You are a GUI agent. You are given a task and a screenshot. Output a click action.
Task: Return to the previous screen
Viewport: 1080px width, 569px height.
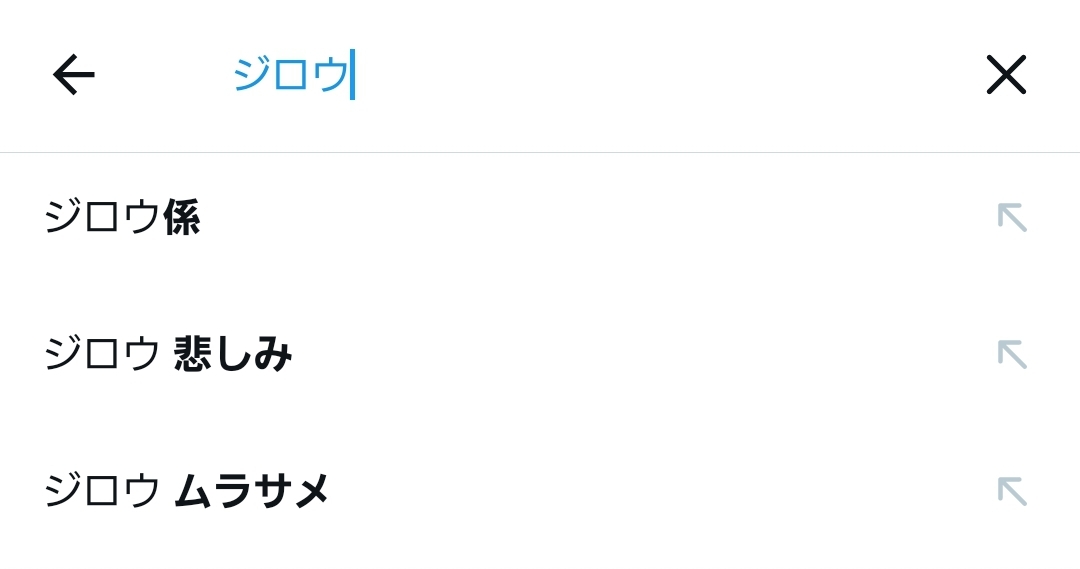pyautogui.click(x=73, y=74)
